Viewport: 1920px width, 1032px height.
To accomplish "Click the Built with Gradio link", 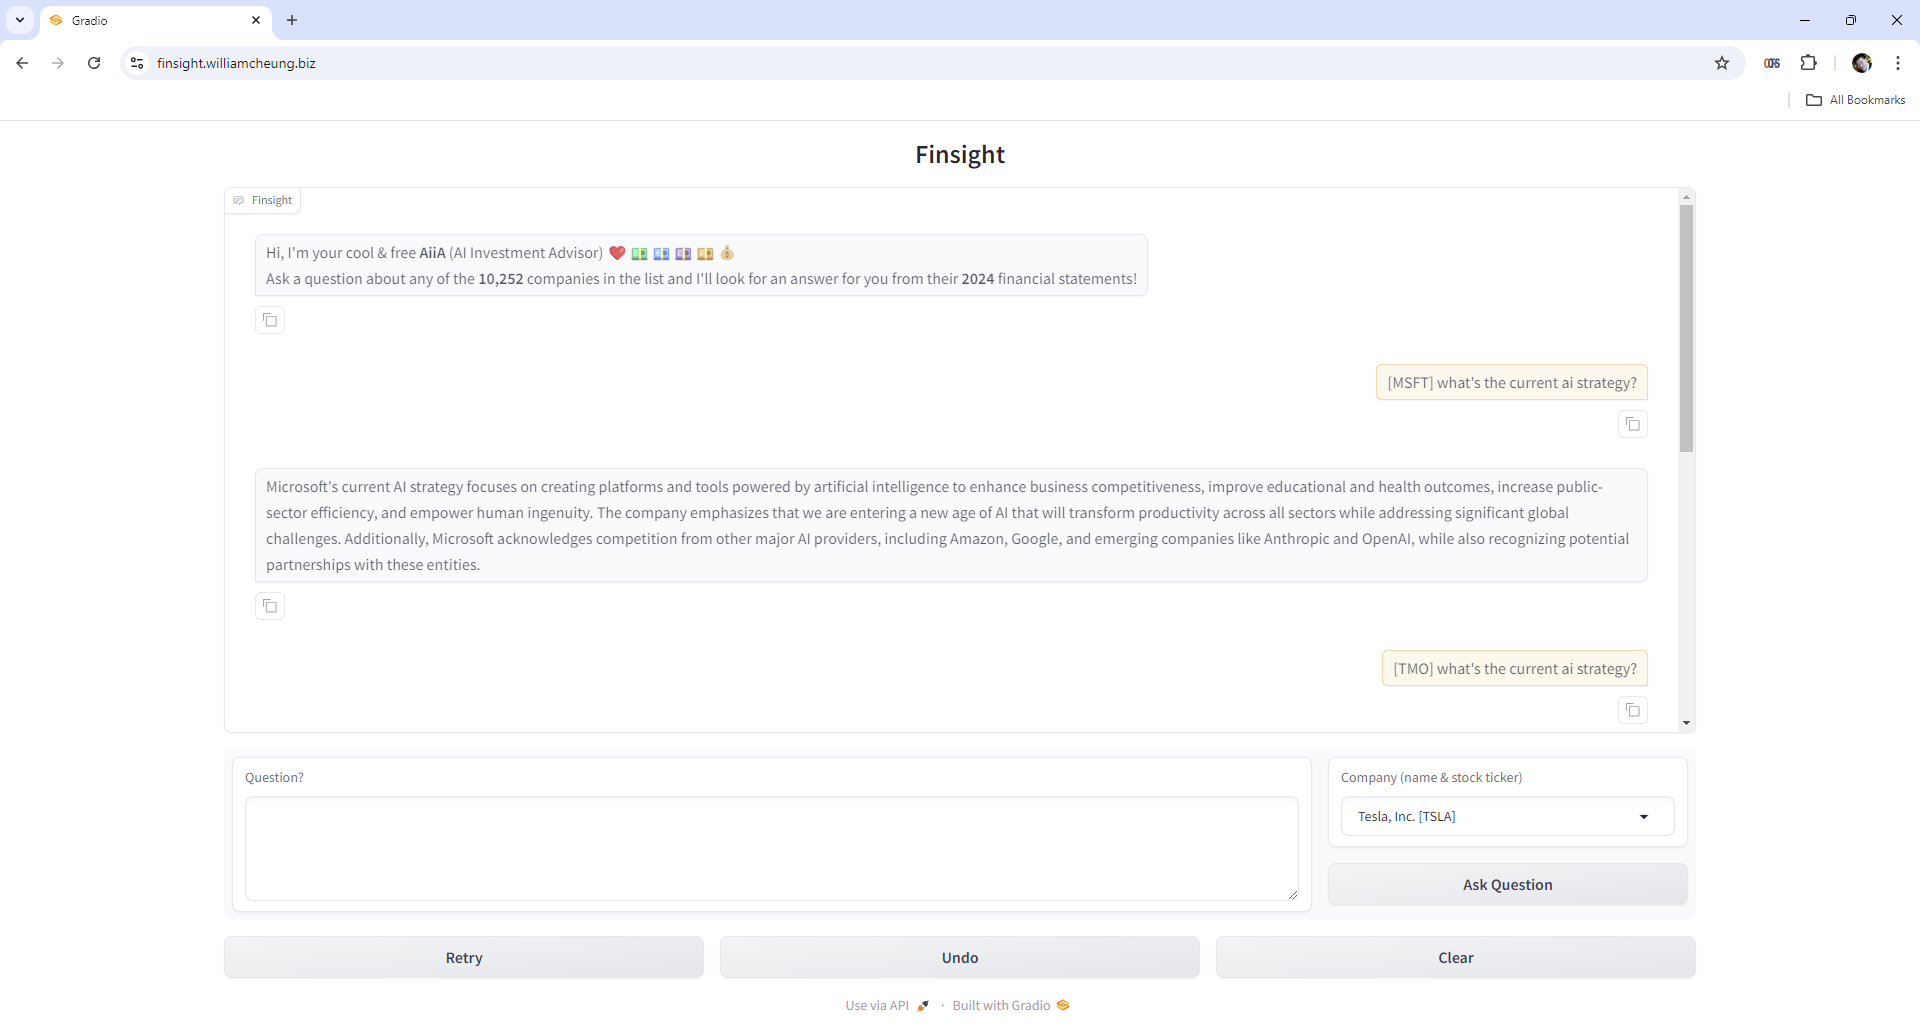I will (x=1001, y=1005).
